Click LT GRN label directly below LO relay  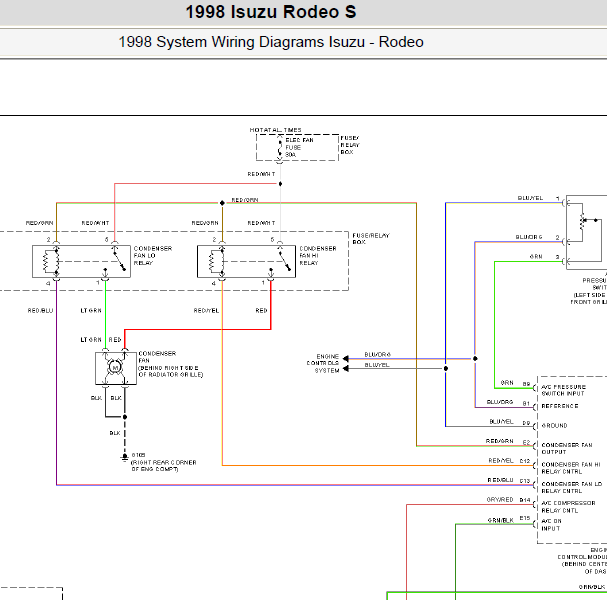click(91, 310)
